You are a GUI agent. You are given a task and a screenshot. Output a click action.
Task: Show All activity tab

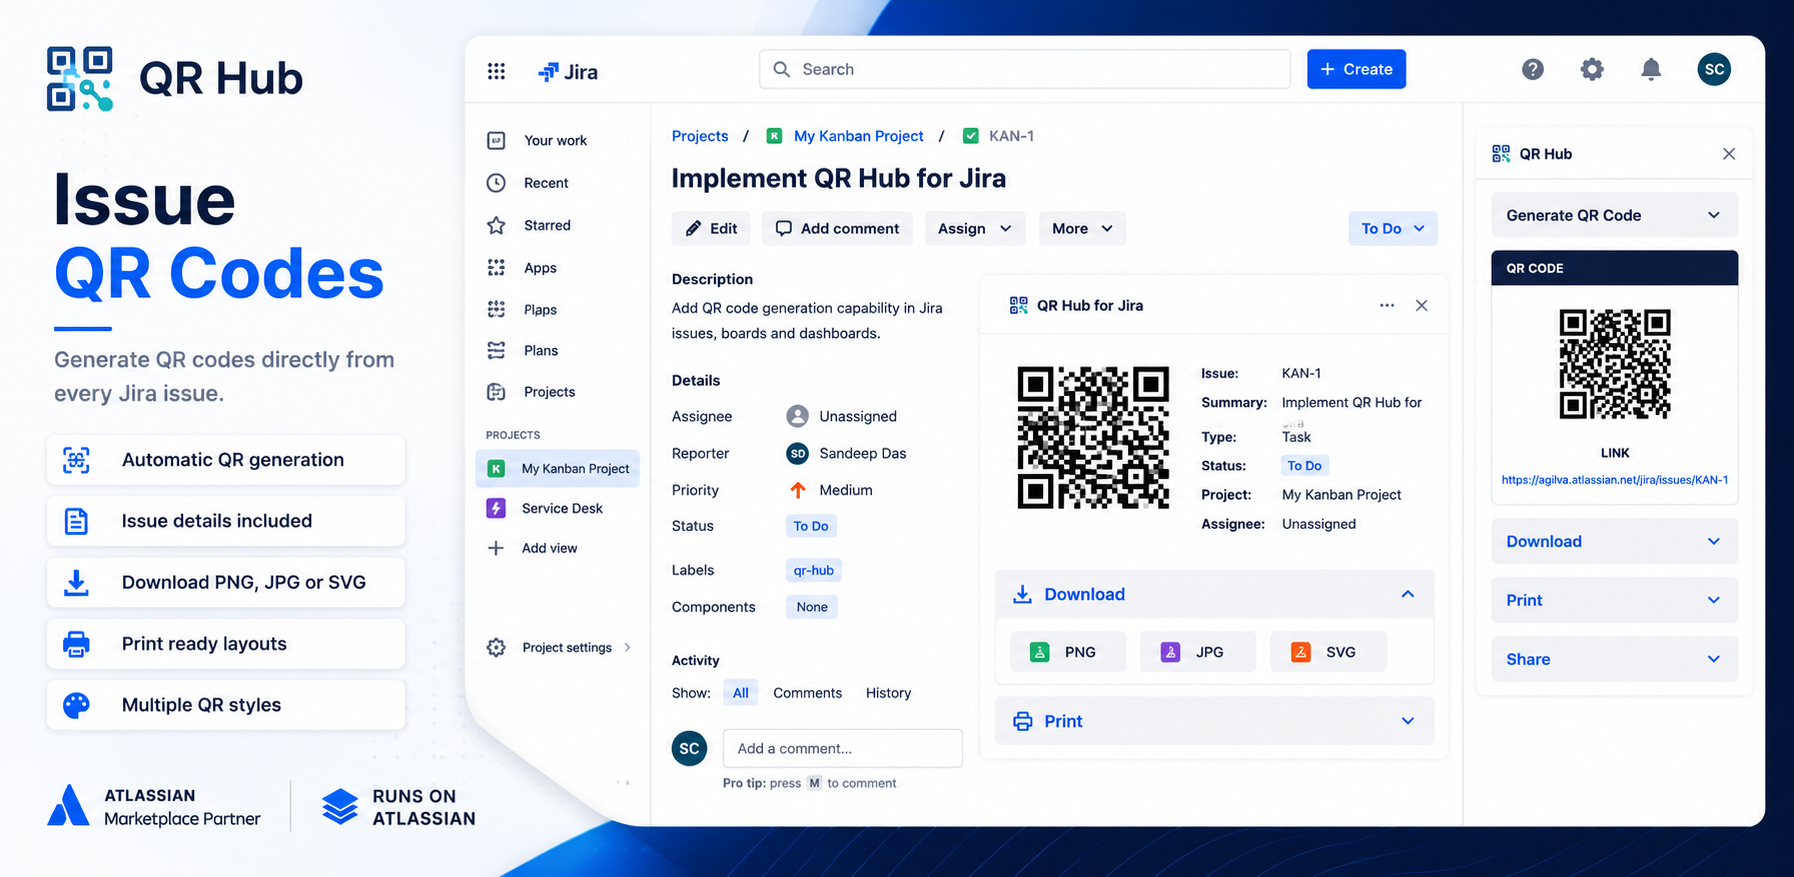tap(740, 693)
